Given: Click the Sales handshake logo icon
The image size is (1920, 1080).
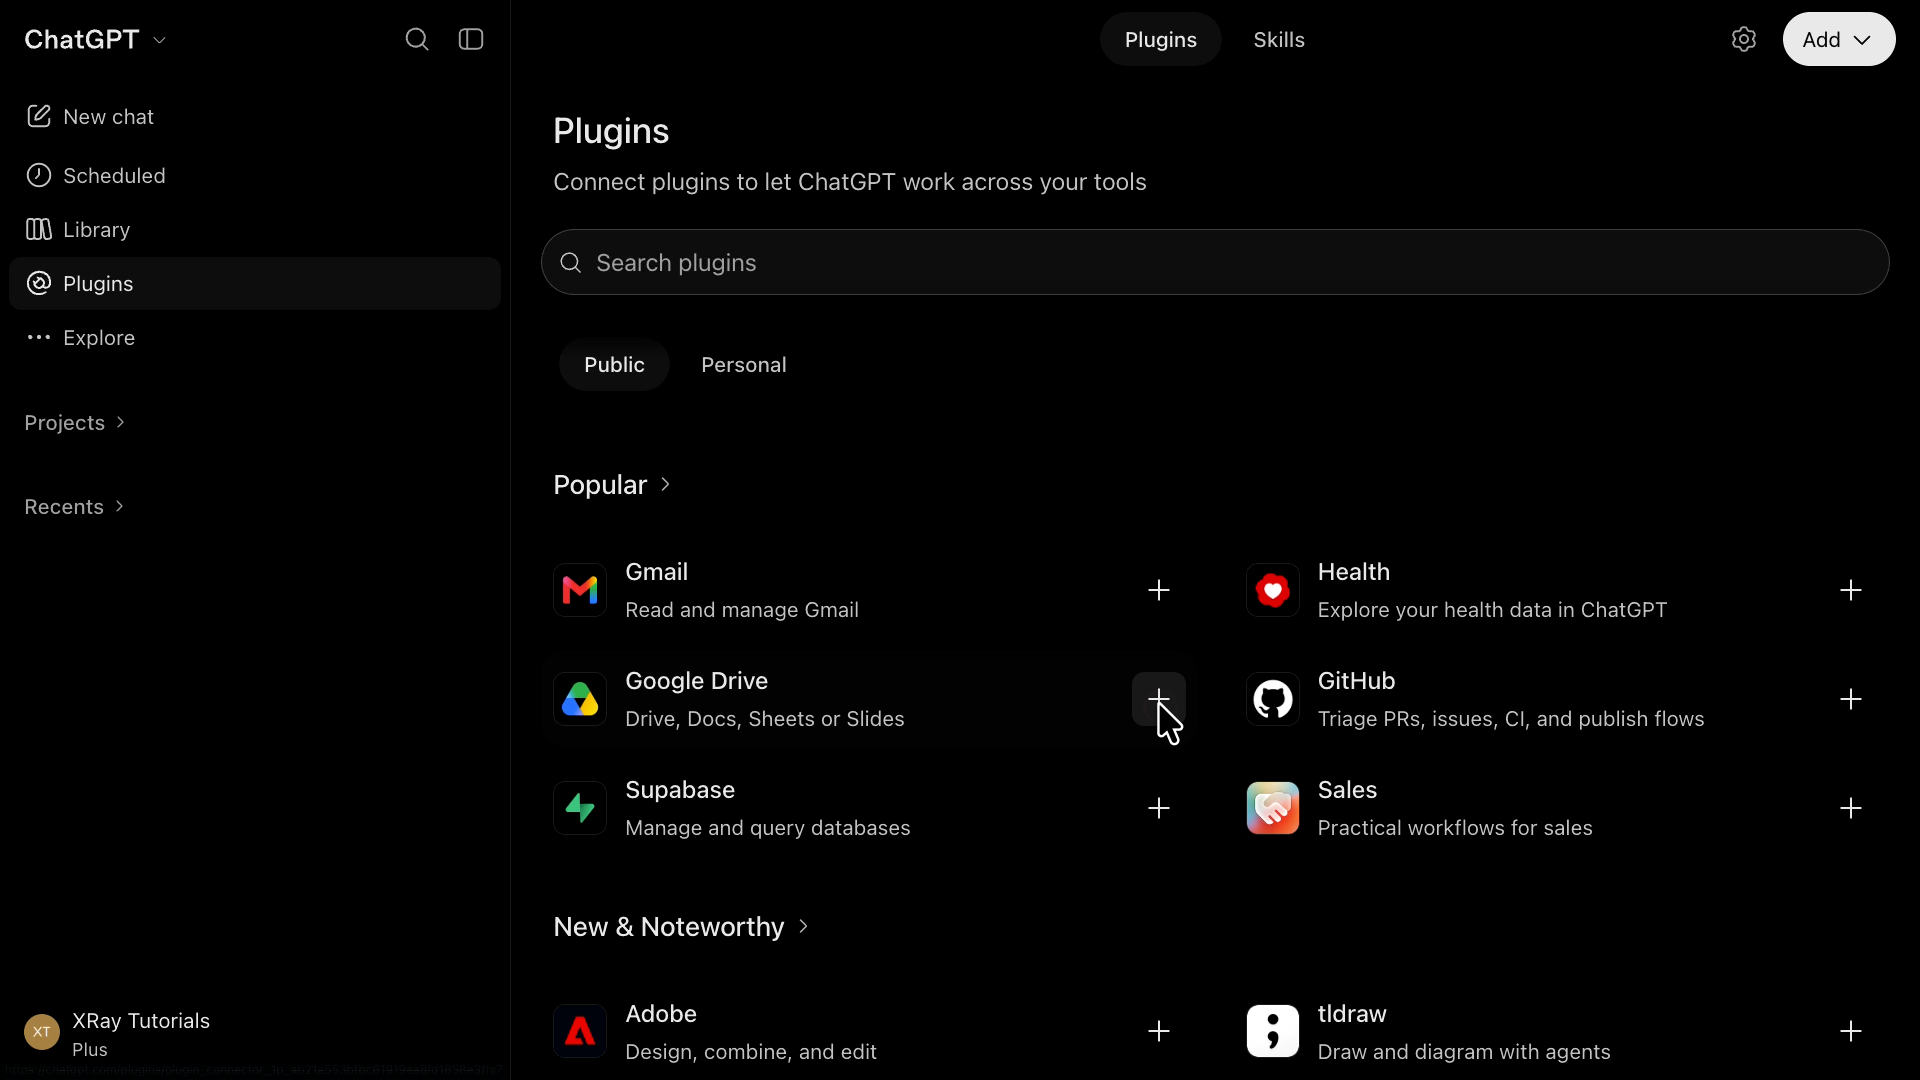Looking at the screenshot, I should click(1273, 808).
